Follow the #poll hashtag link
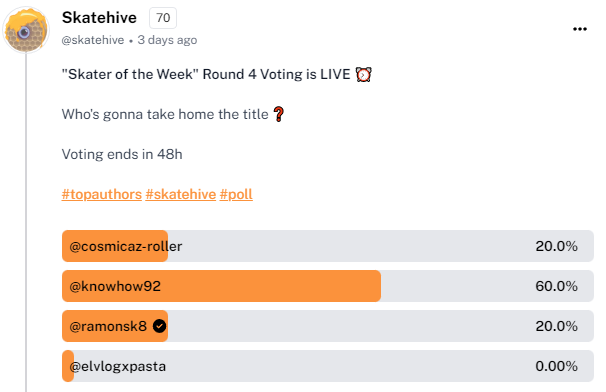The height and width of the screenshot is (392, 606). [x=236, y=194]
